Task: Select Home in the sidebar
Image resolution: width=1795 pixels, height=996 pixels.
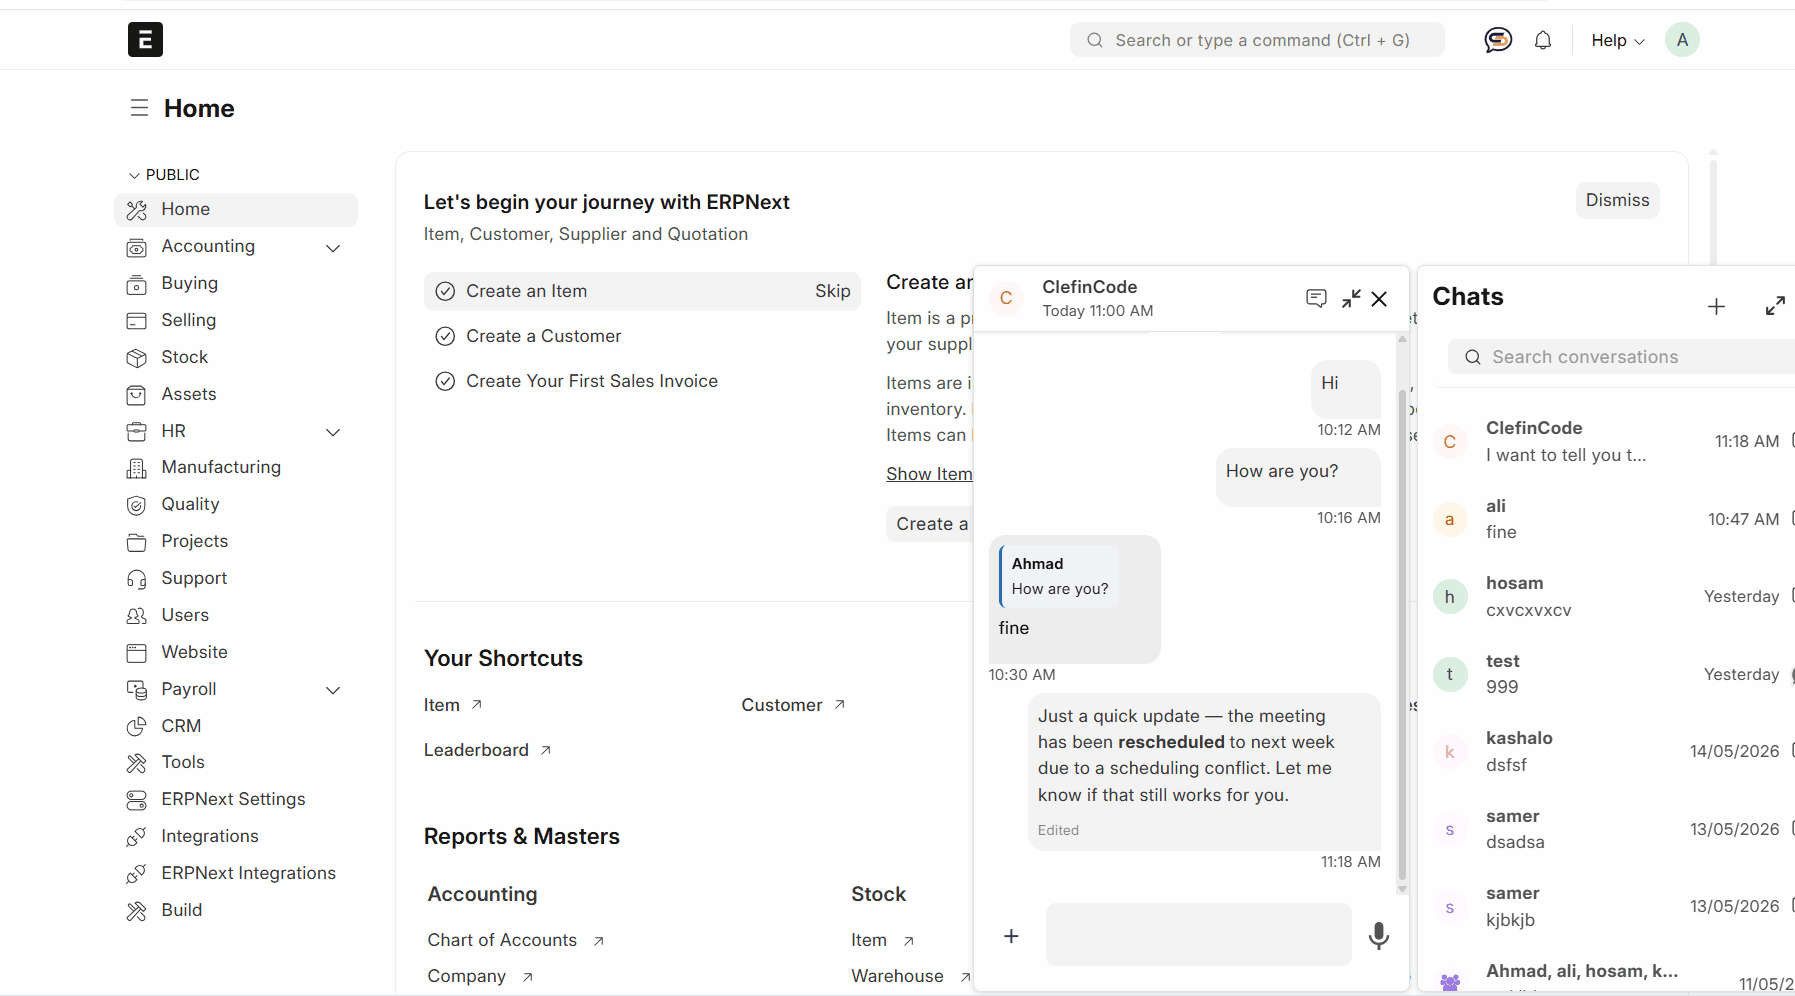Action: click(236, 209)
